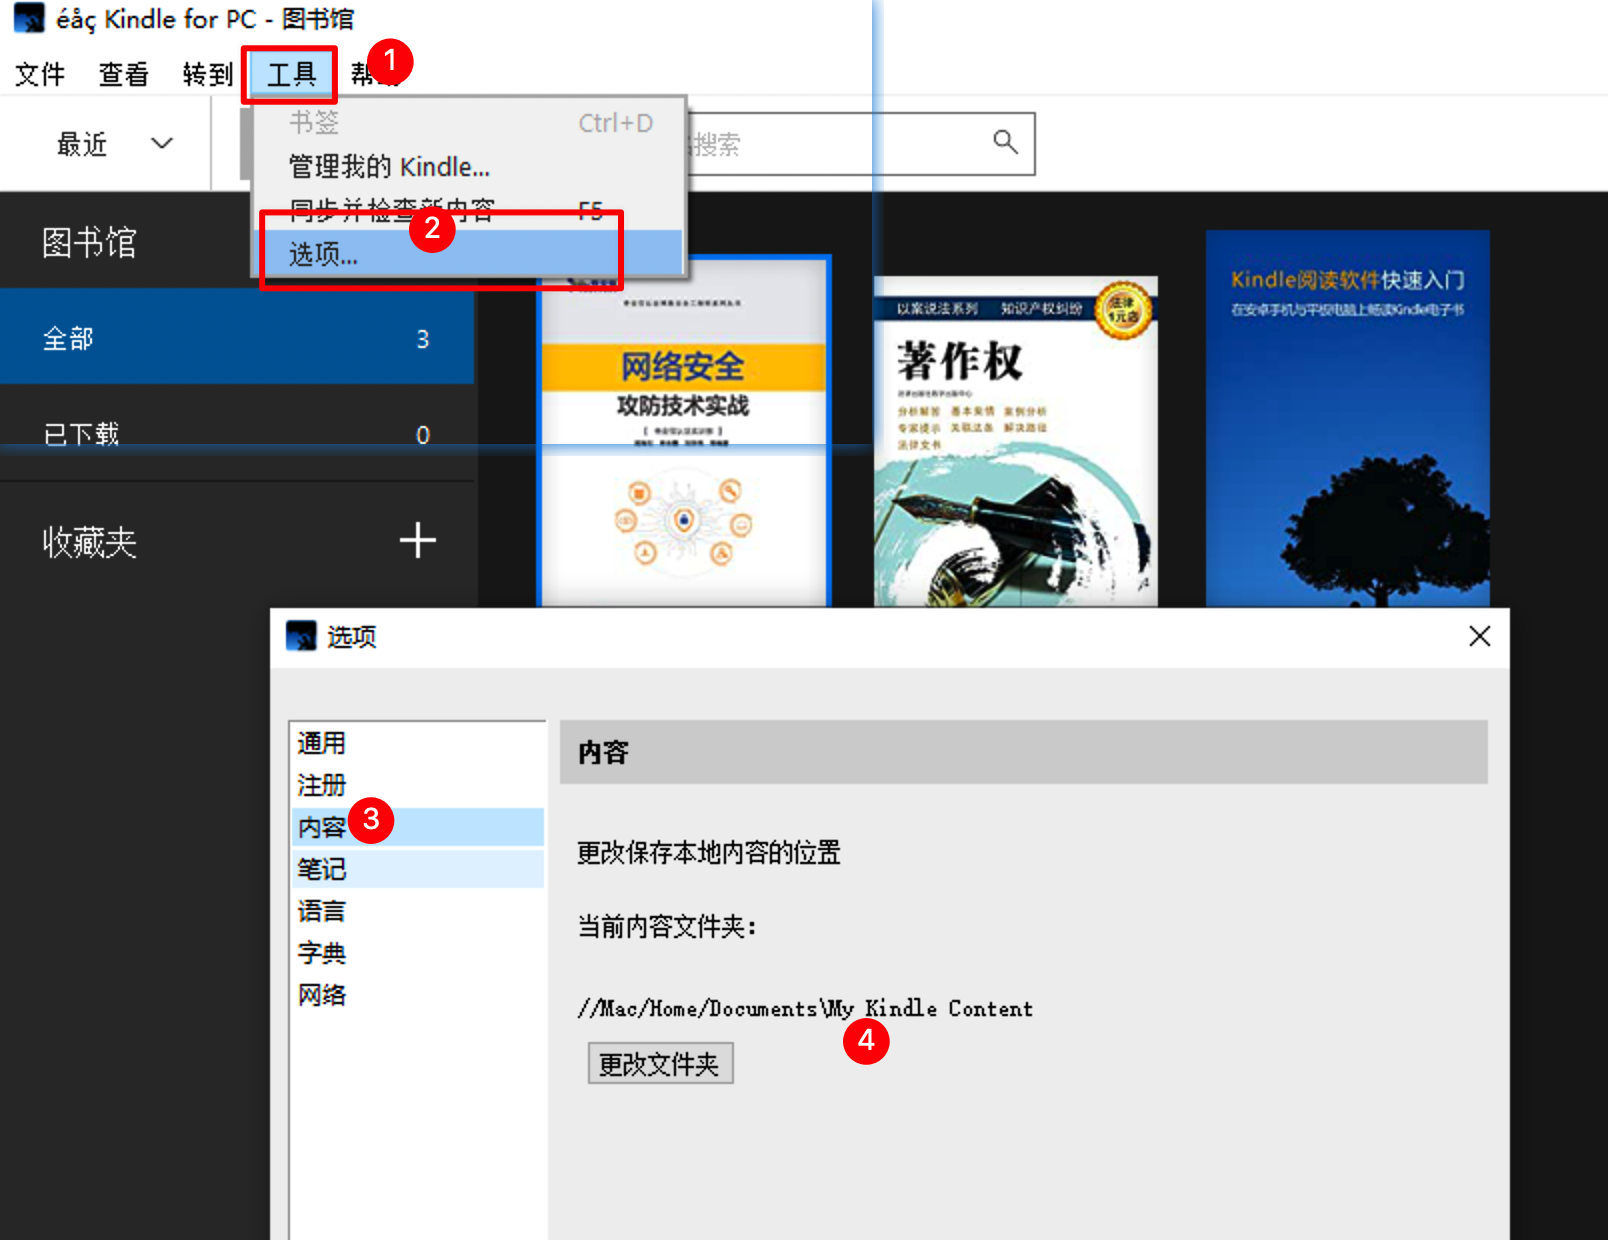
Task: Click the 书签 menu entry
Action: click(468, 123)
